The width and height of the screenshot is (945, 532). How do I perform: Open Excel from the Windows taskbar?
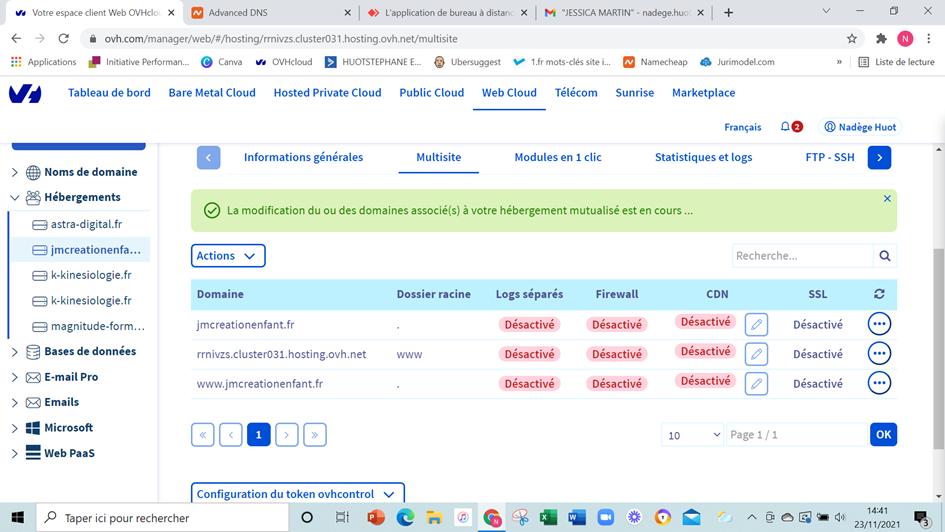coord(548,517)
